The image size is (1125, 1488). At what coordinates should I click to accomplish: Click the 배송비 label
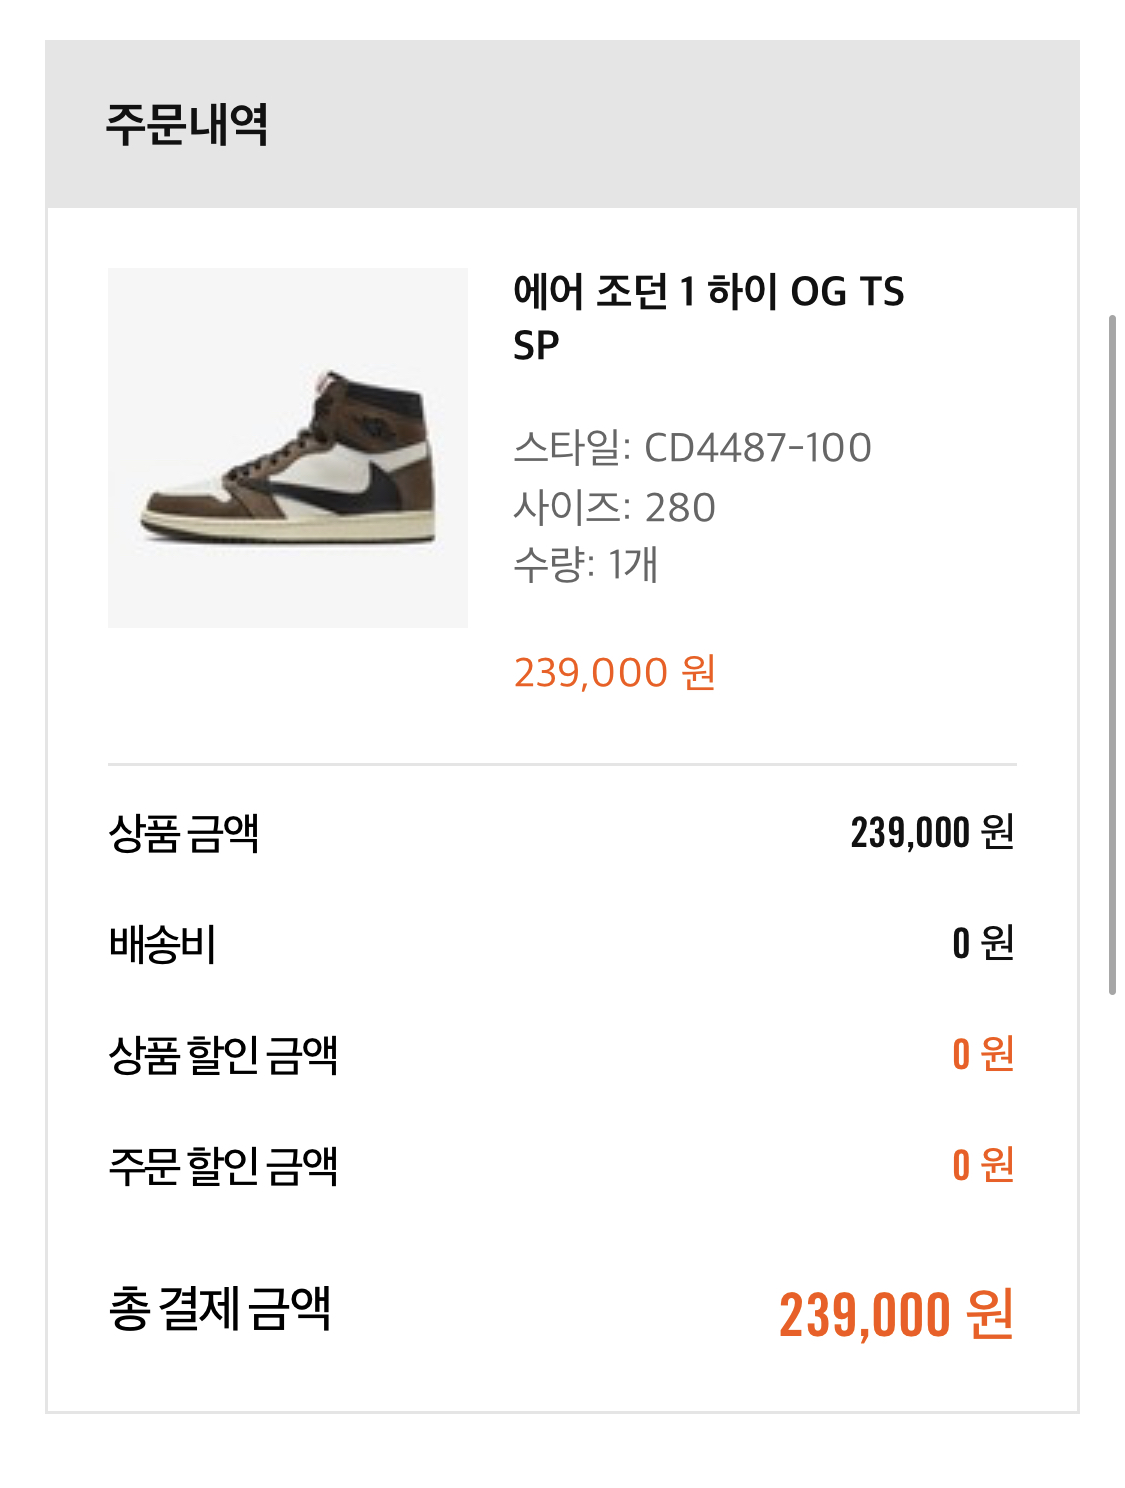162,944
